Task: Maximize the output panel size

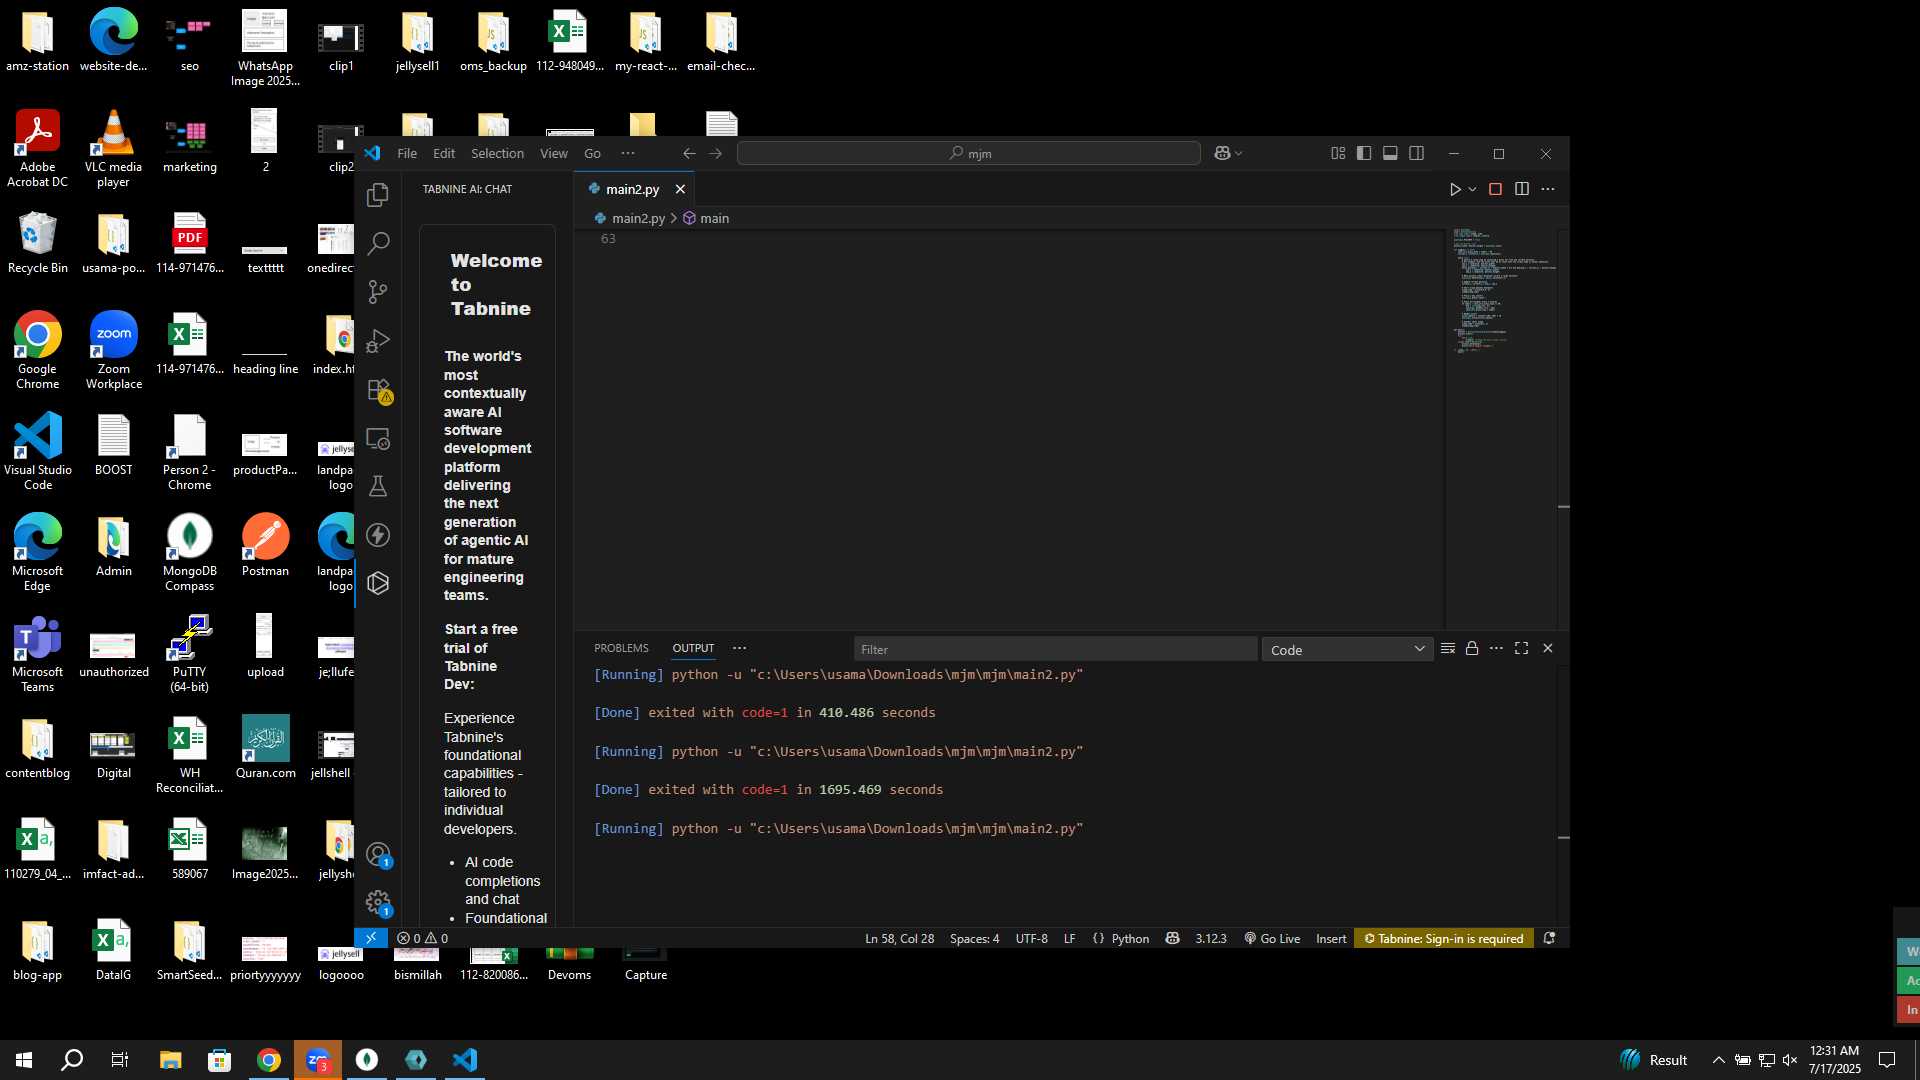Action: tap(1522, 649)
